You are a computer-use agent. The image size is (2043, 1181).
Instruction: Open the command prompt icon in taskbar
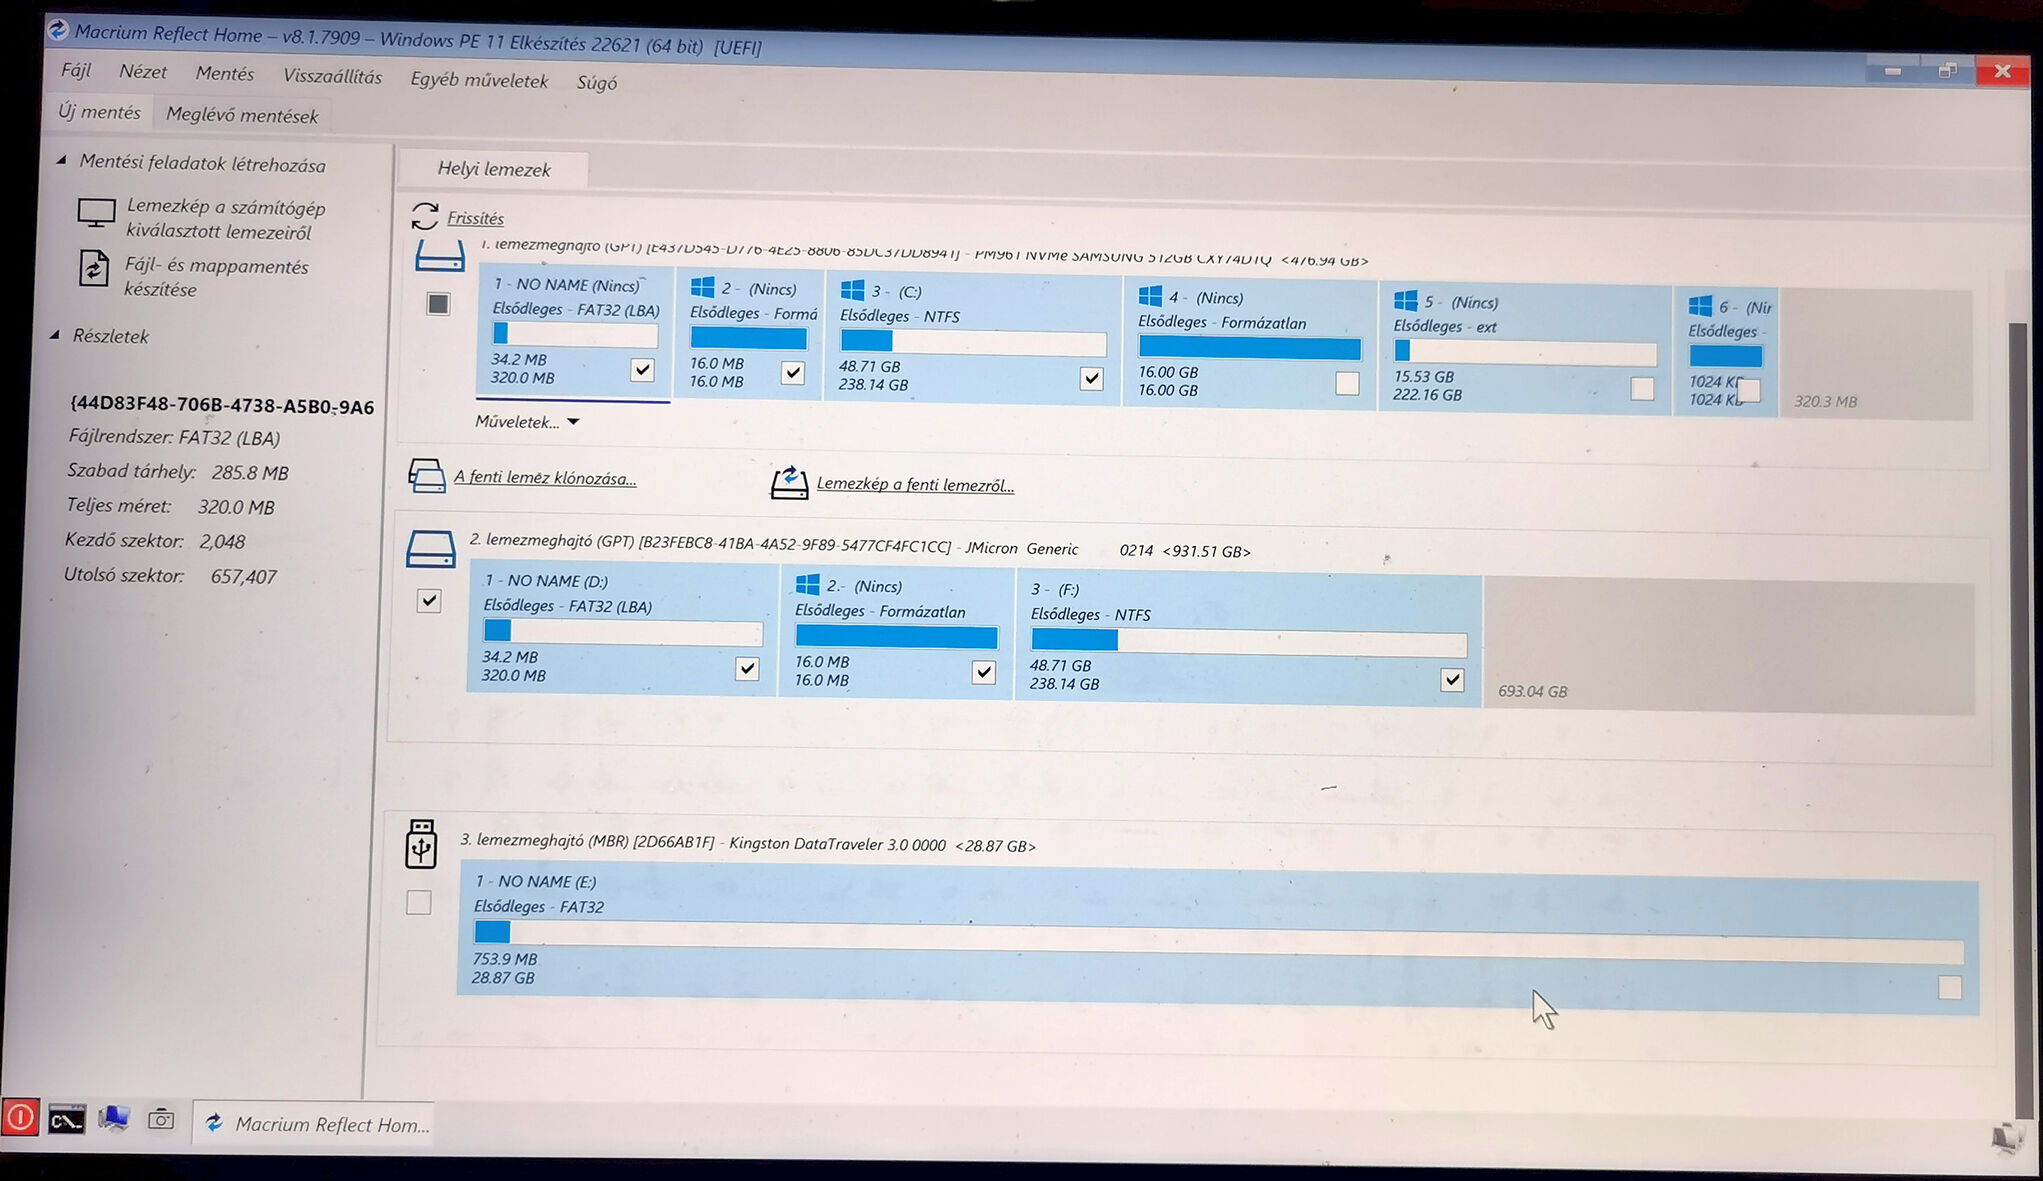pos(67,1119)
